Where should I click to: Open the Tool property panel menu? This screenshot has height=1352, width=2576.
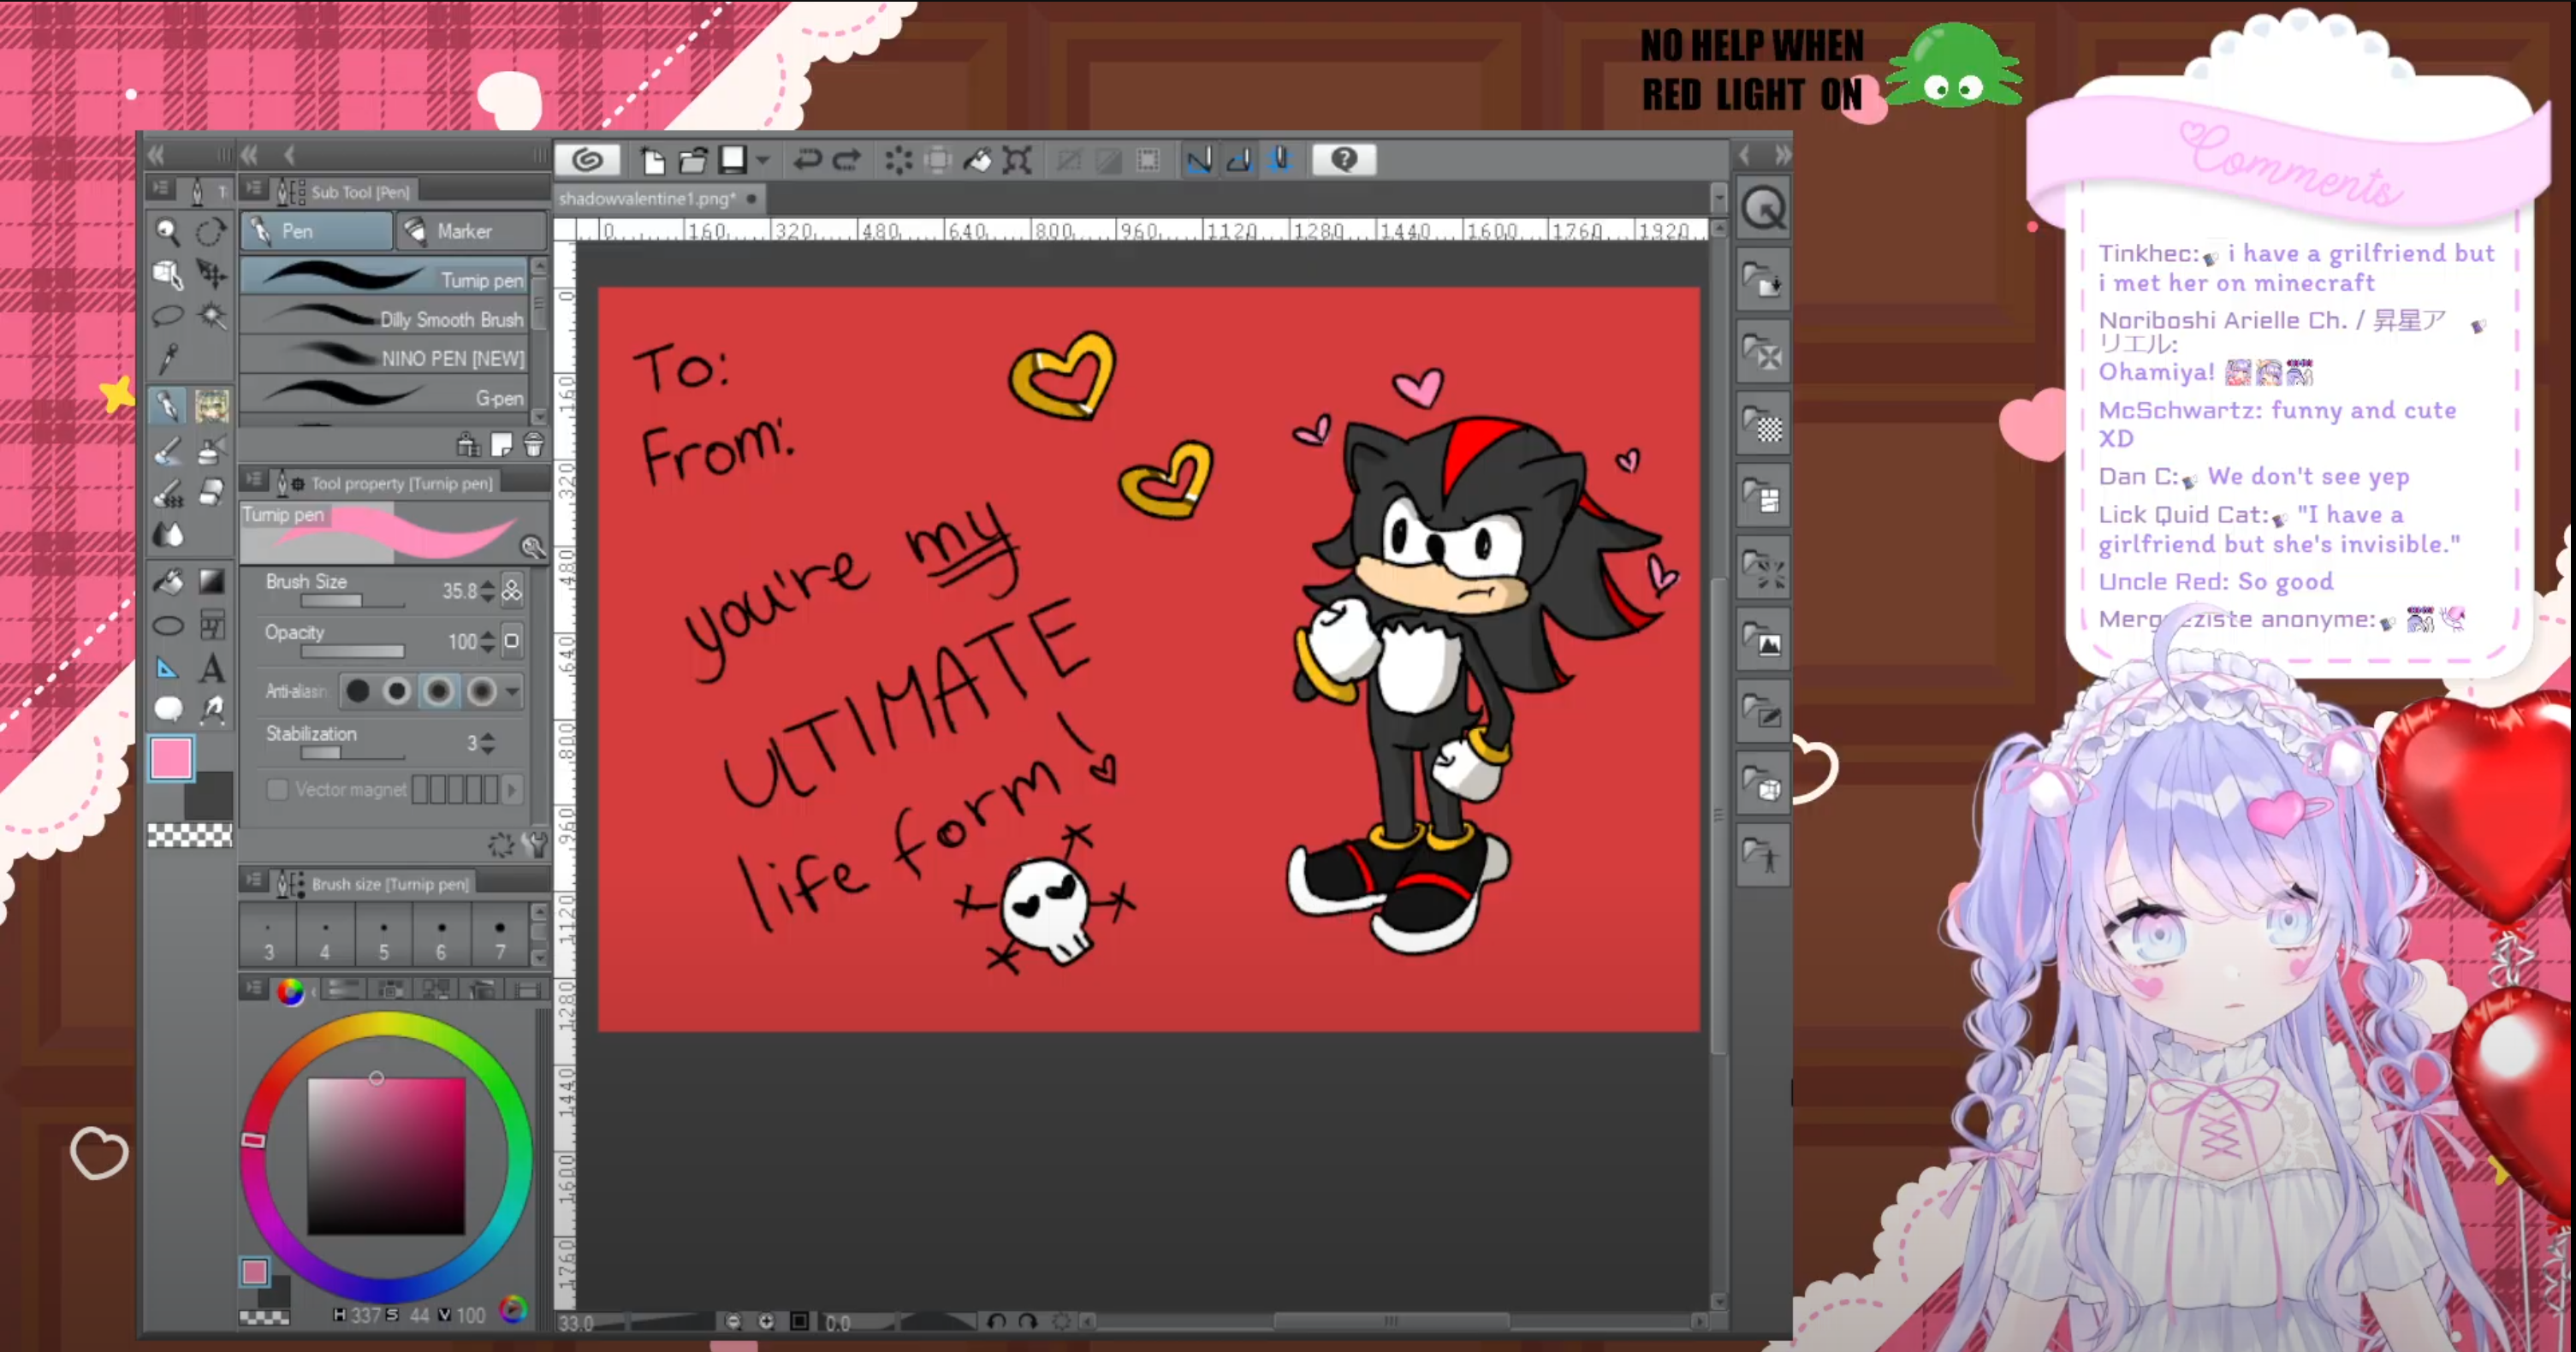254,481
